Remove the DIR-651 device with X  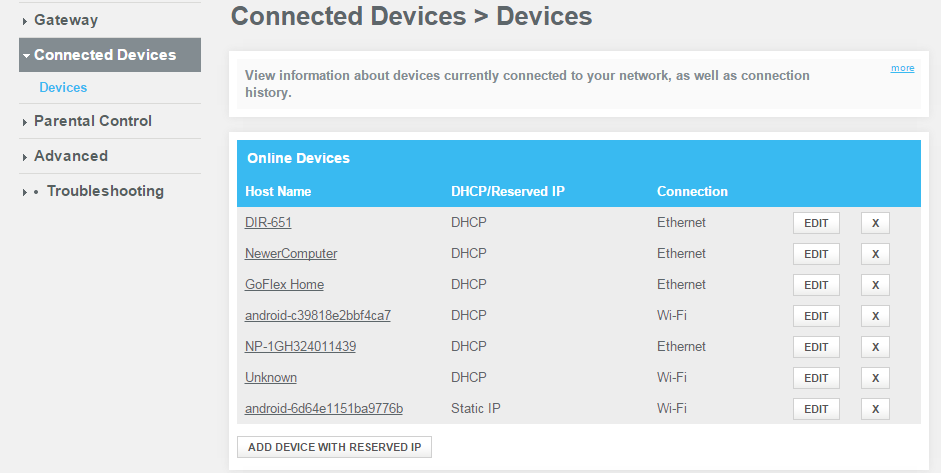(875, 223)
